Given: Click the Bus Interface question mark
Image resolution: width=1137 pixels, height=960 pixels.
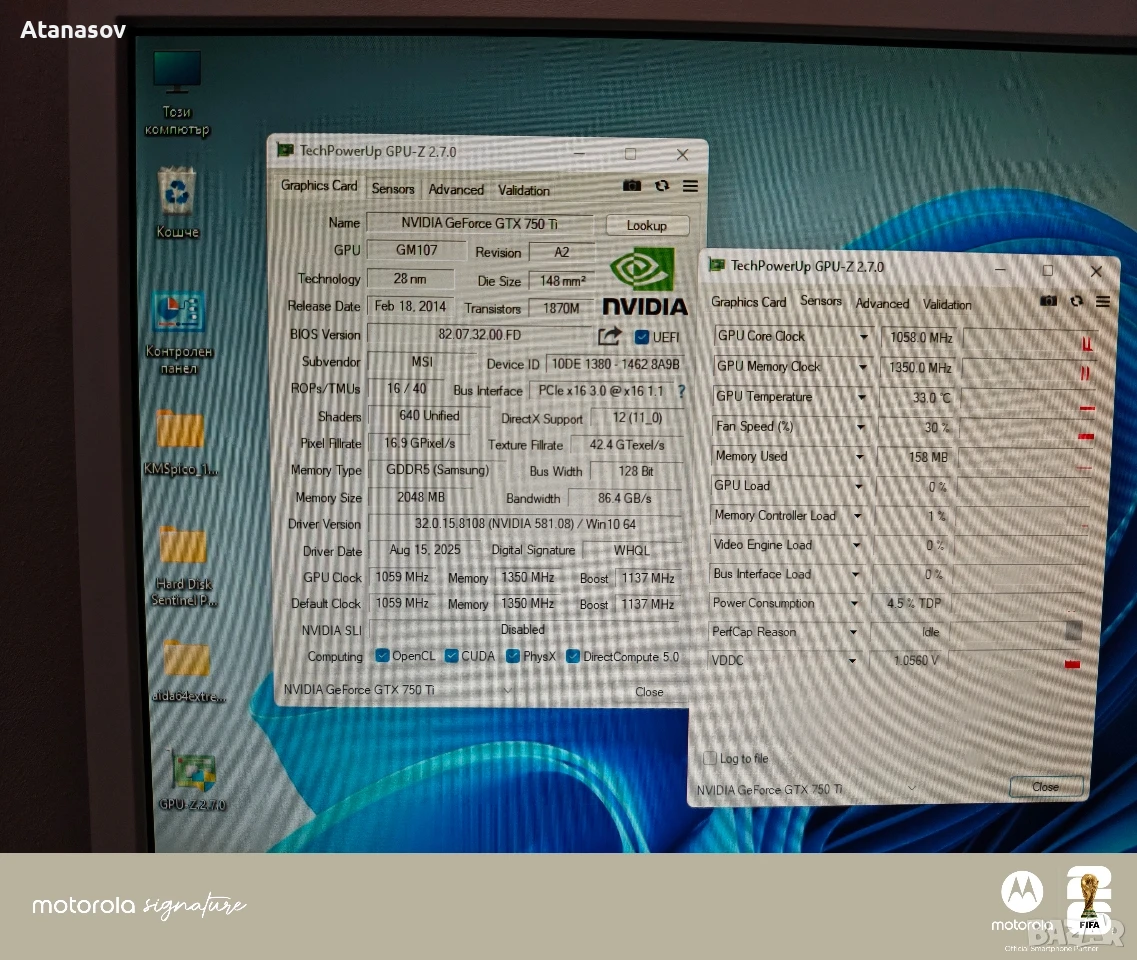Looking at the screenshot, I should click(681, 392).
